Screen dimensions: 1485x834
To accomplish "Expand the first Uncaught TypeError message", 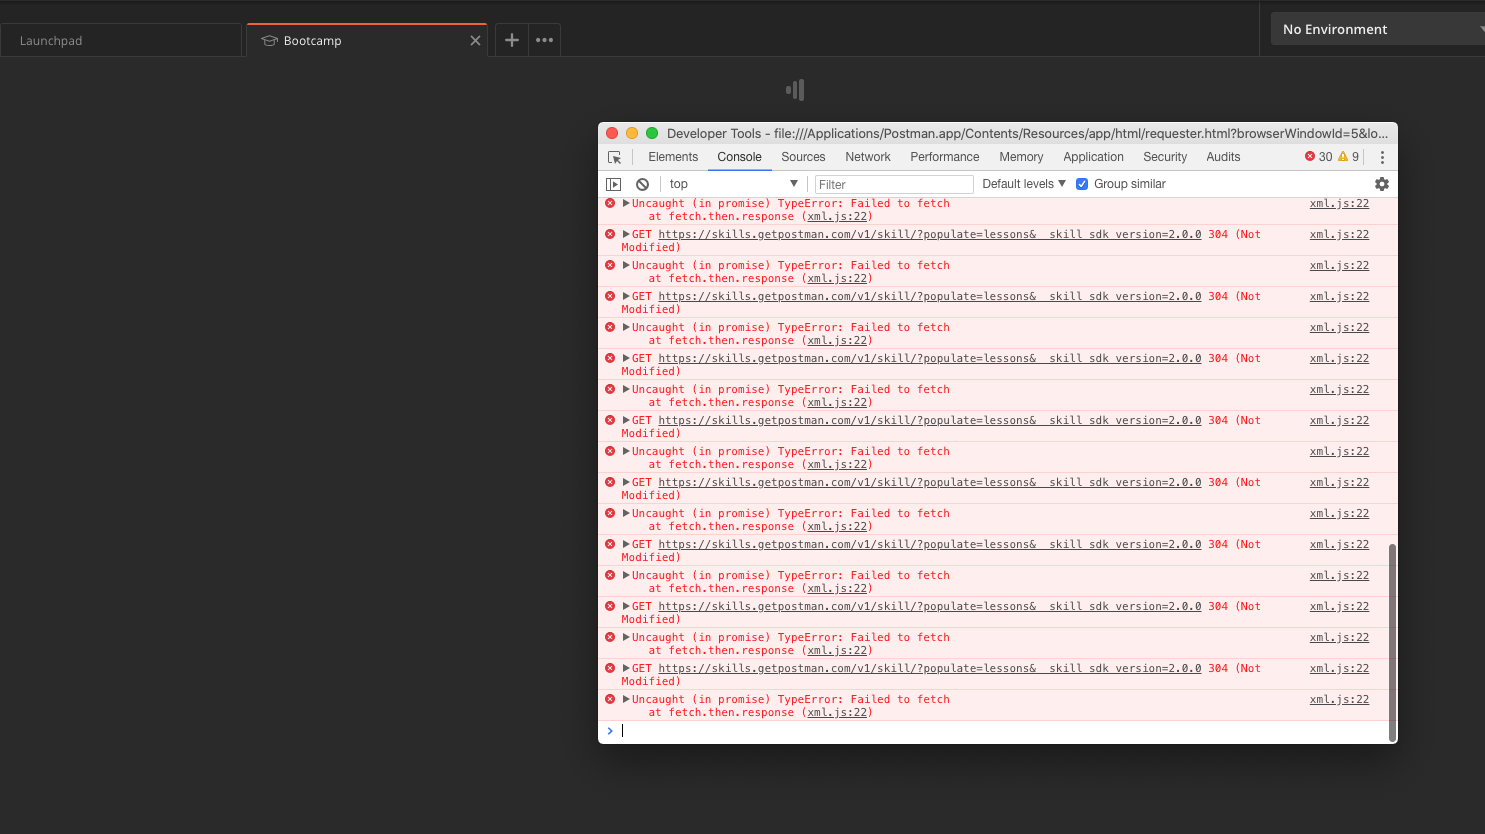I will tap(626, 203).
